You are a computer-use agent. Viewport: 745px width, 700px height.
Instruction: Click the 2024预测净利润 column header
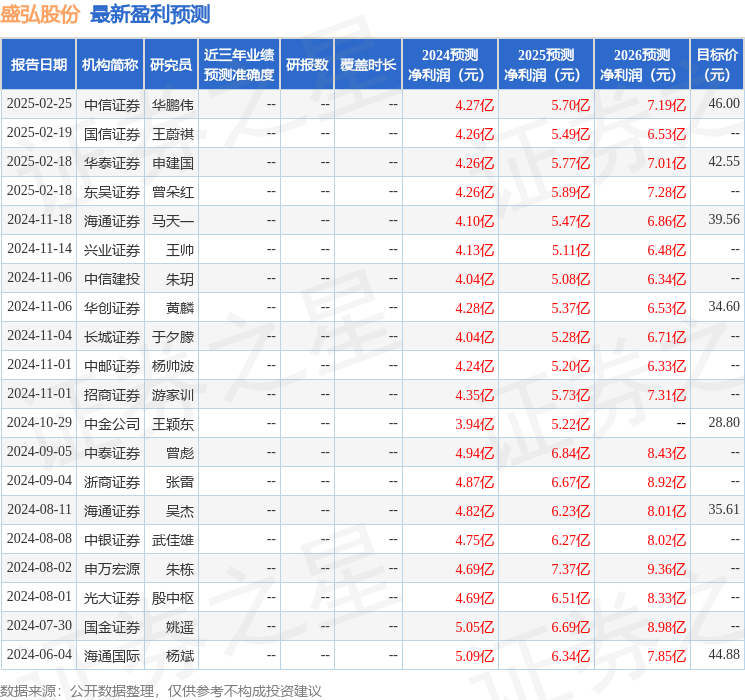tap(450, 65)
